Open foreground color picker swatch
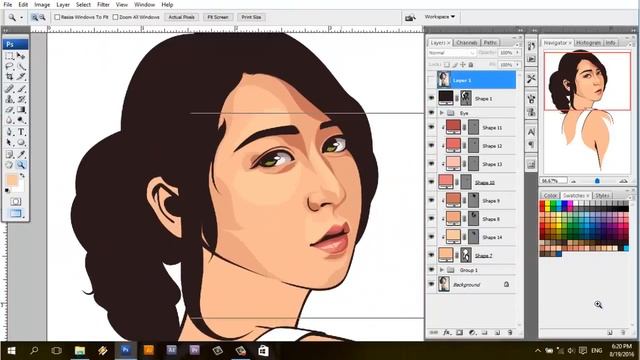Viewport: 640px width, 360px height. 12,180
